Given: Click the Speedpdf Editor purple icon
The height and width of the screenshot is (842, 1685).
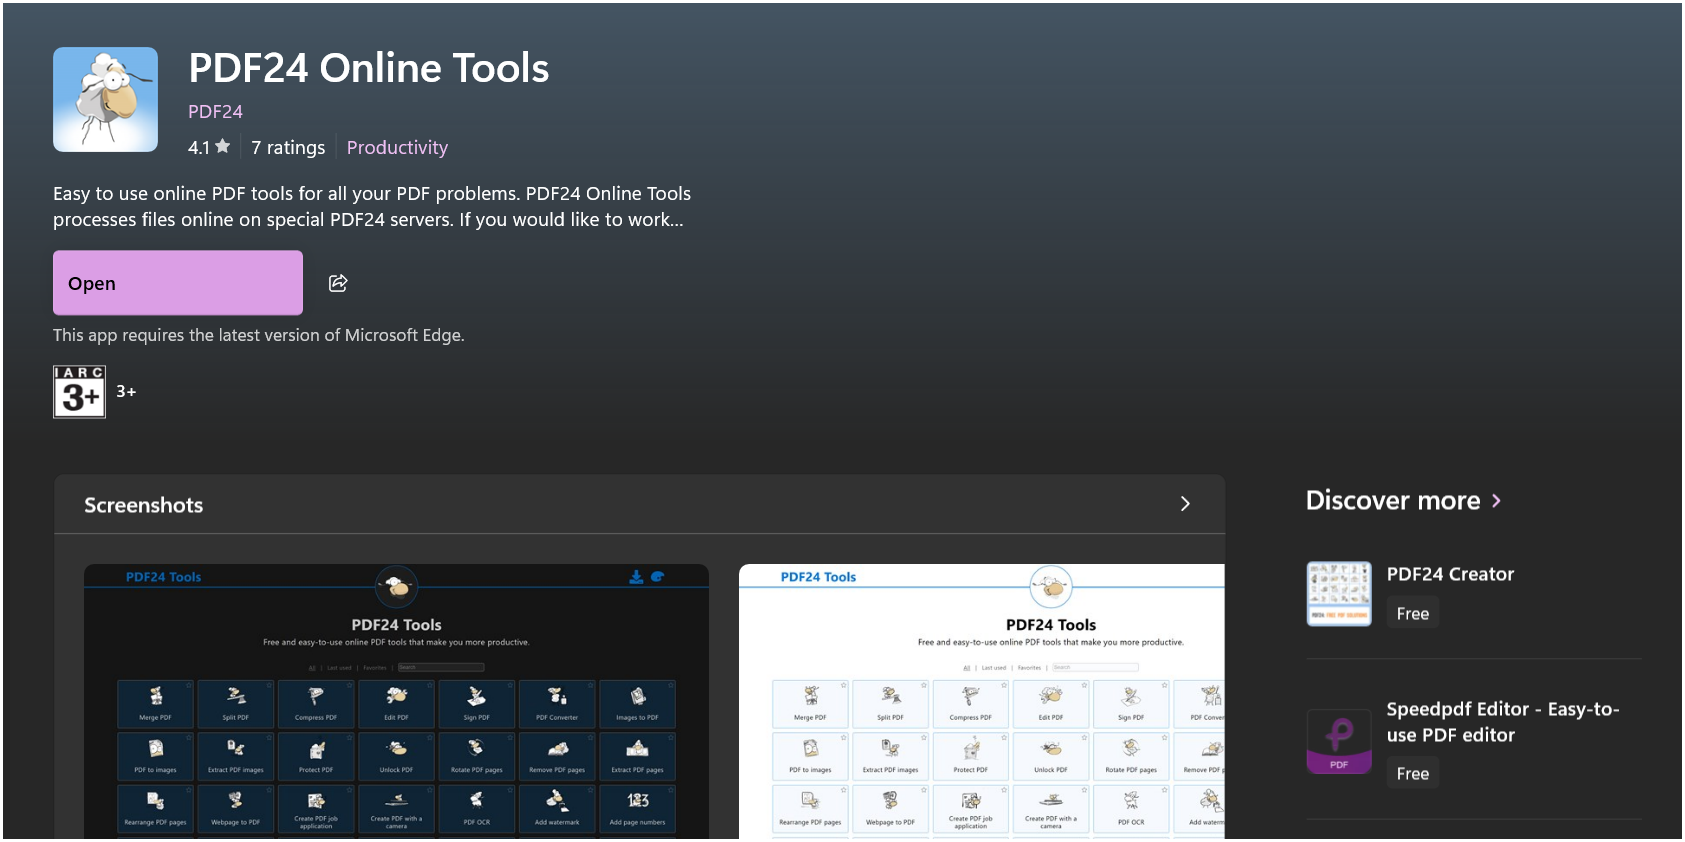Looking at the screenshot, I should click(x=1339, y=741).
